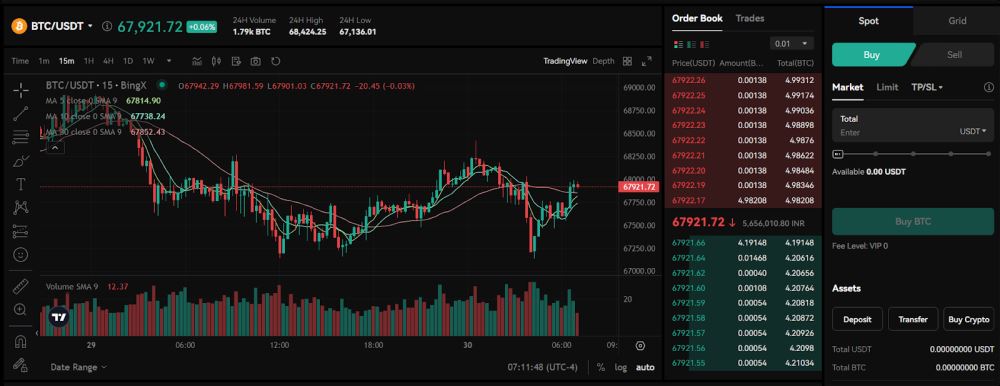
Task: Expand chart to fullscreen
Action: (647, 61)
